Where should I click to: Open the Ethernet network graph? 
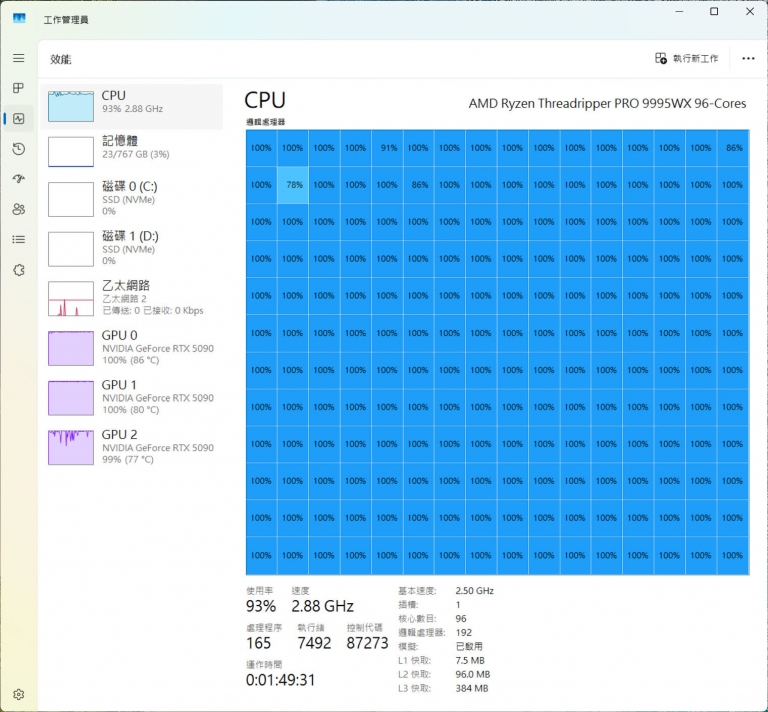tap(135, 297)
